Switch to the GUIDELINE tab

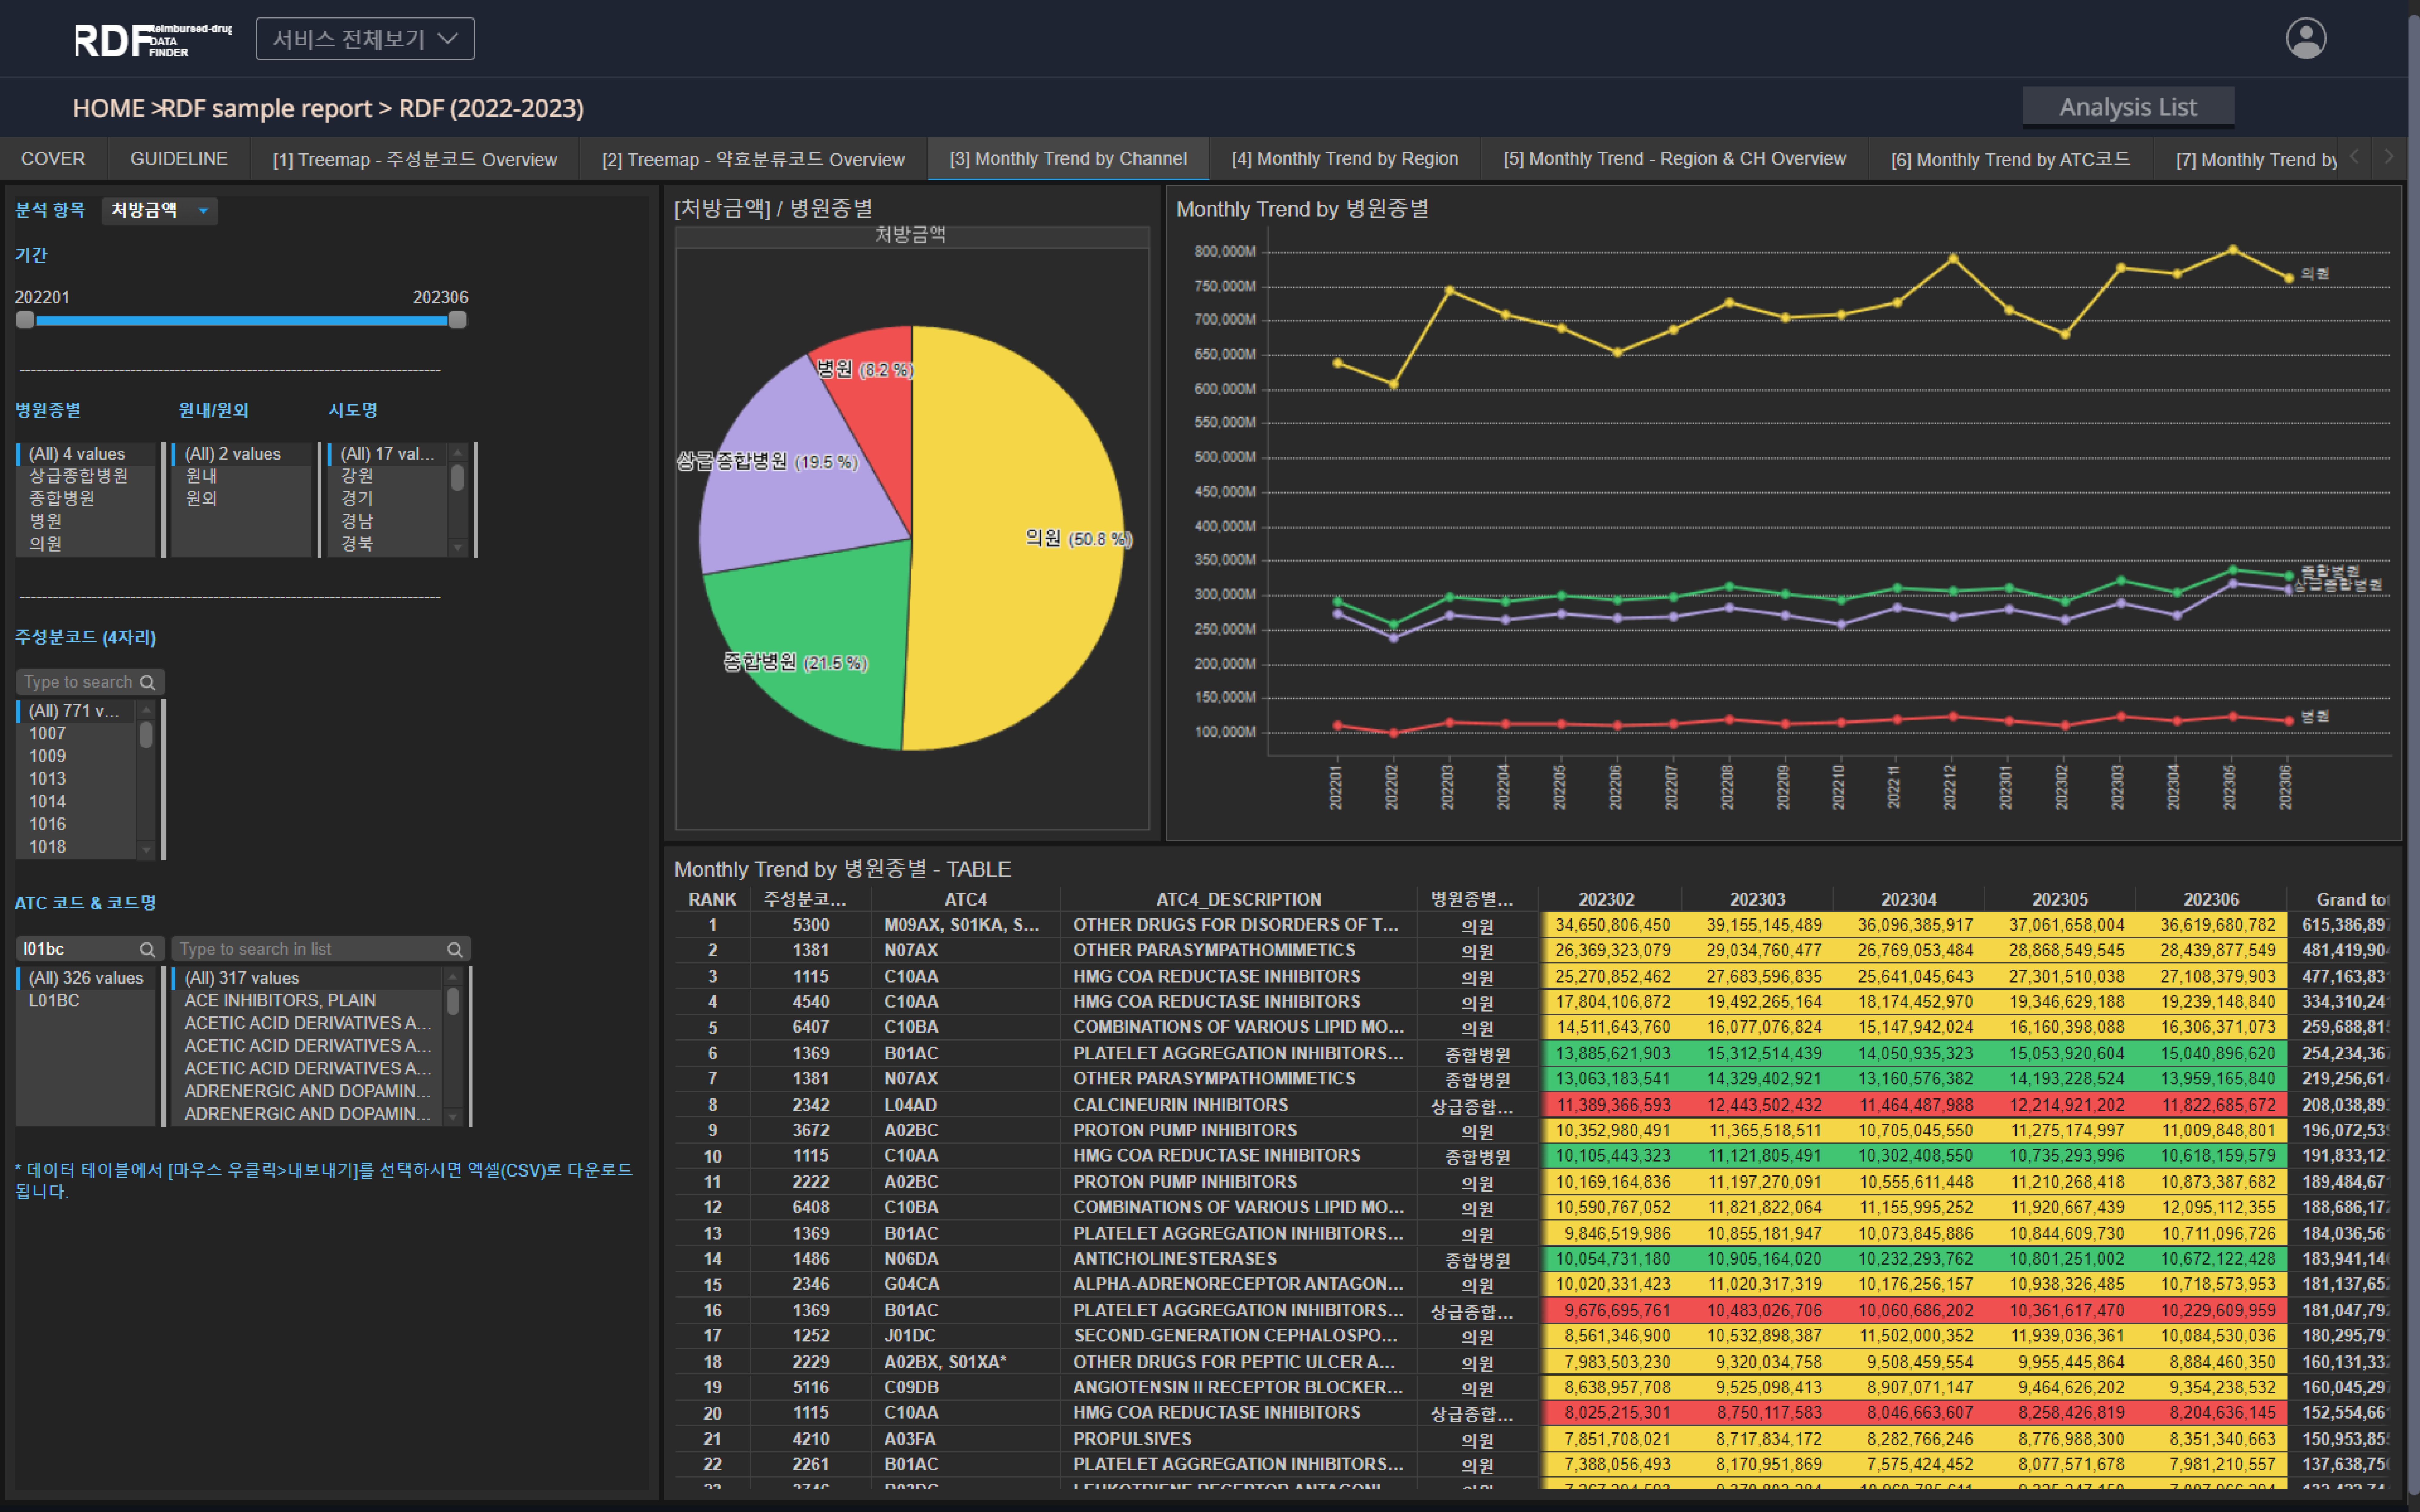[x=179, y=159]
